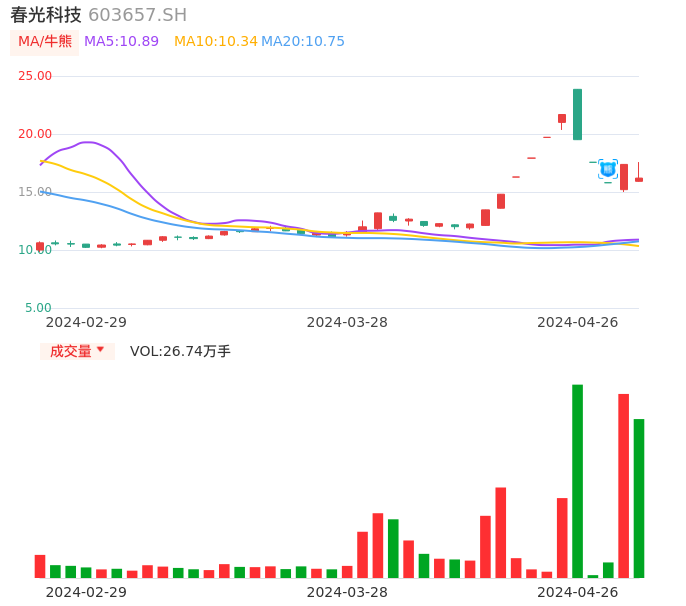Click the 20.00 price axis label
Viewport: 686px width, 606px height.
click(x=35, y=134)
